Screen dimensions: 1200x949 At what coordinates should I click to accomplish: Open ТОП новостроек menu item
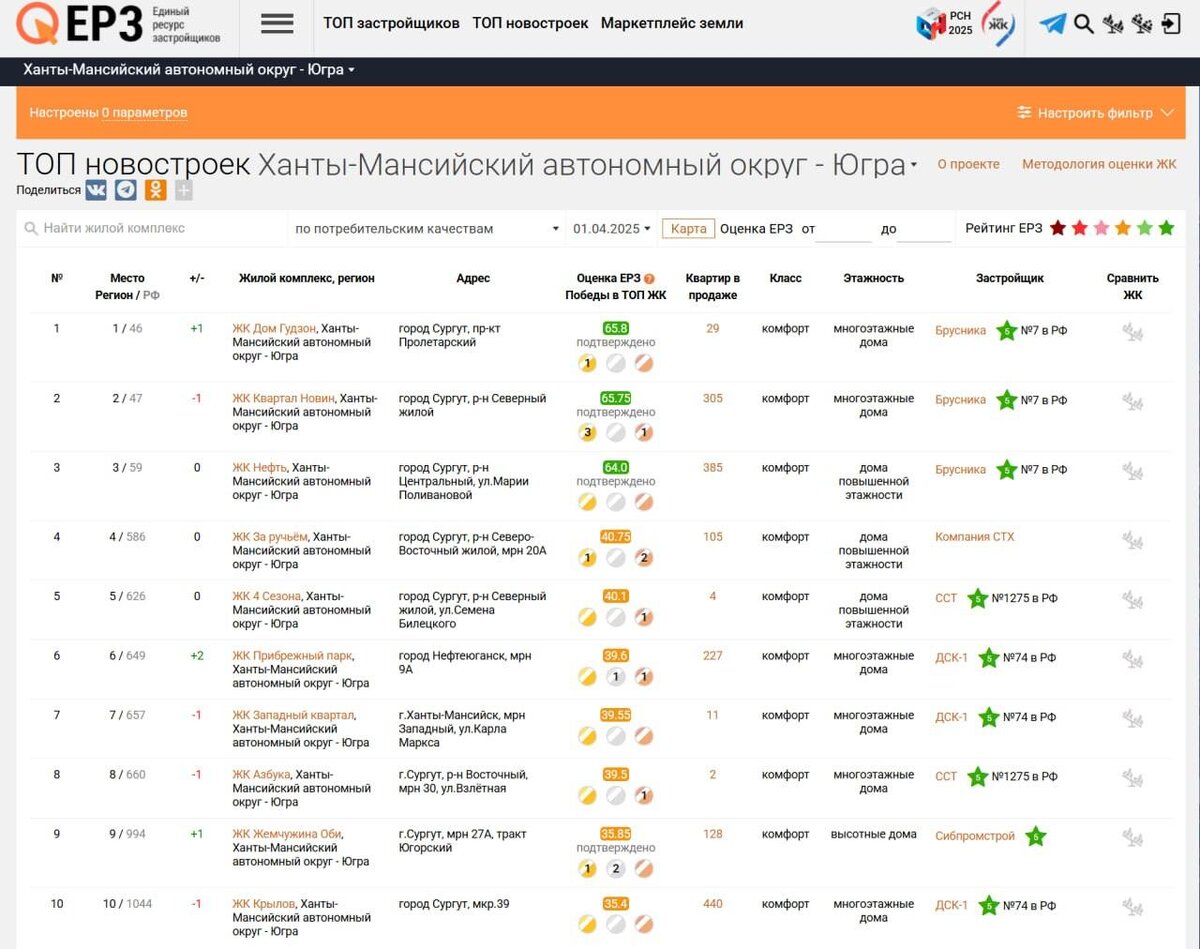pyautogui.click(x=530, y=23)
